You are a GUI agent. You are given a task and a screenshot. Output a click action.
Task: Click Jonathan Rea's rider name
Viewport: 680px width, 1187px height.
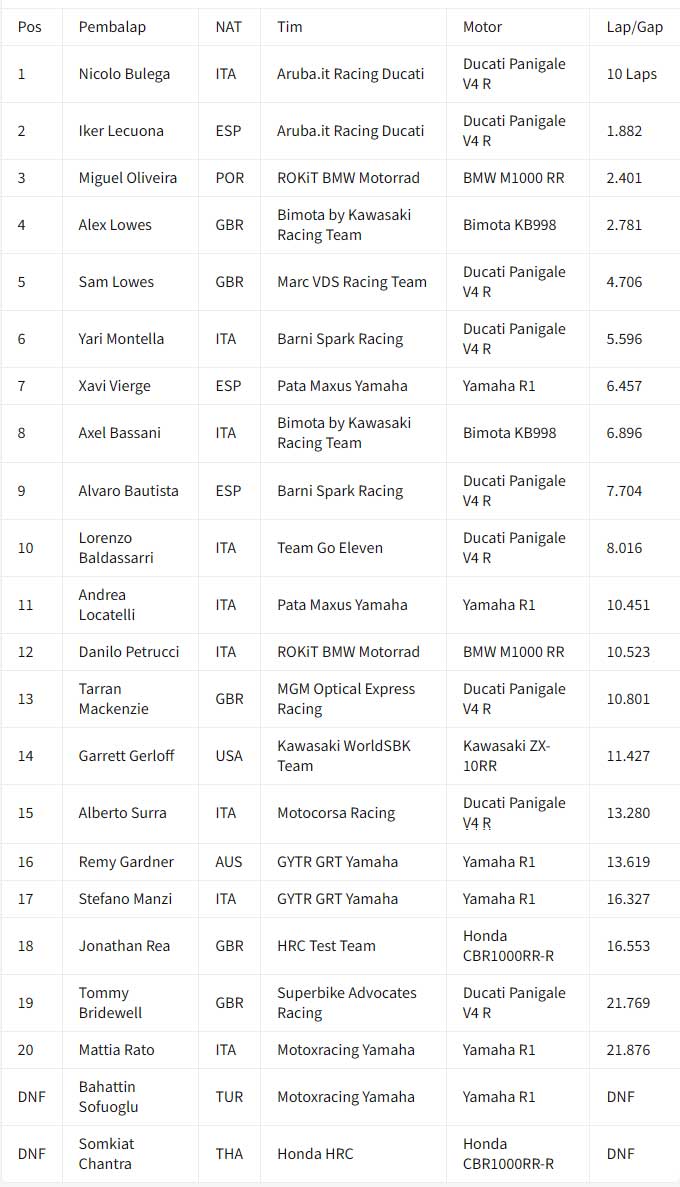tap(124, 946)
